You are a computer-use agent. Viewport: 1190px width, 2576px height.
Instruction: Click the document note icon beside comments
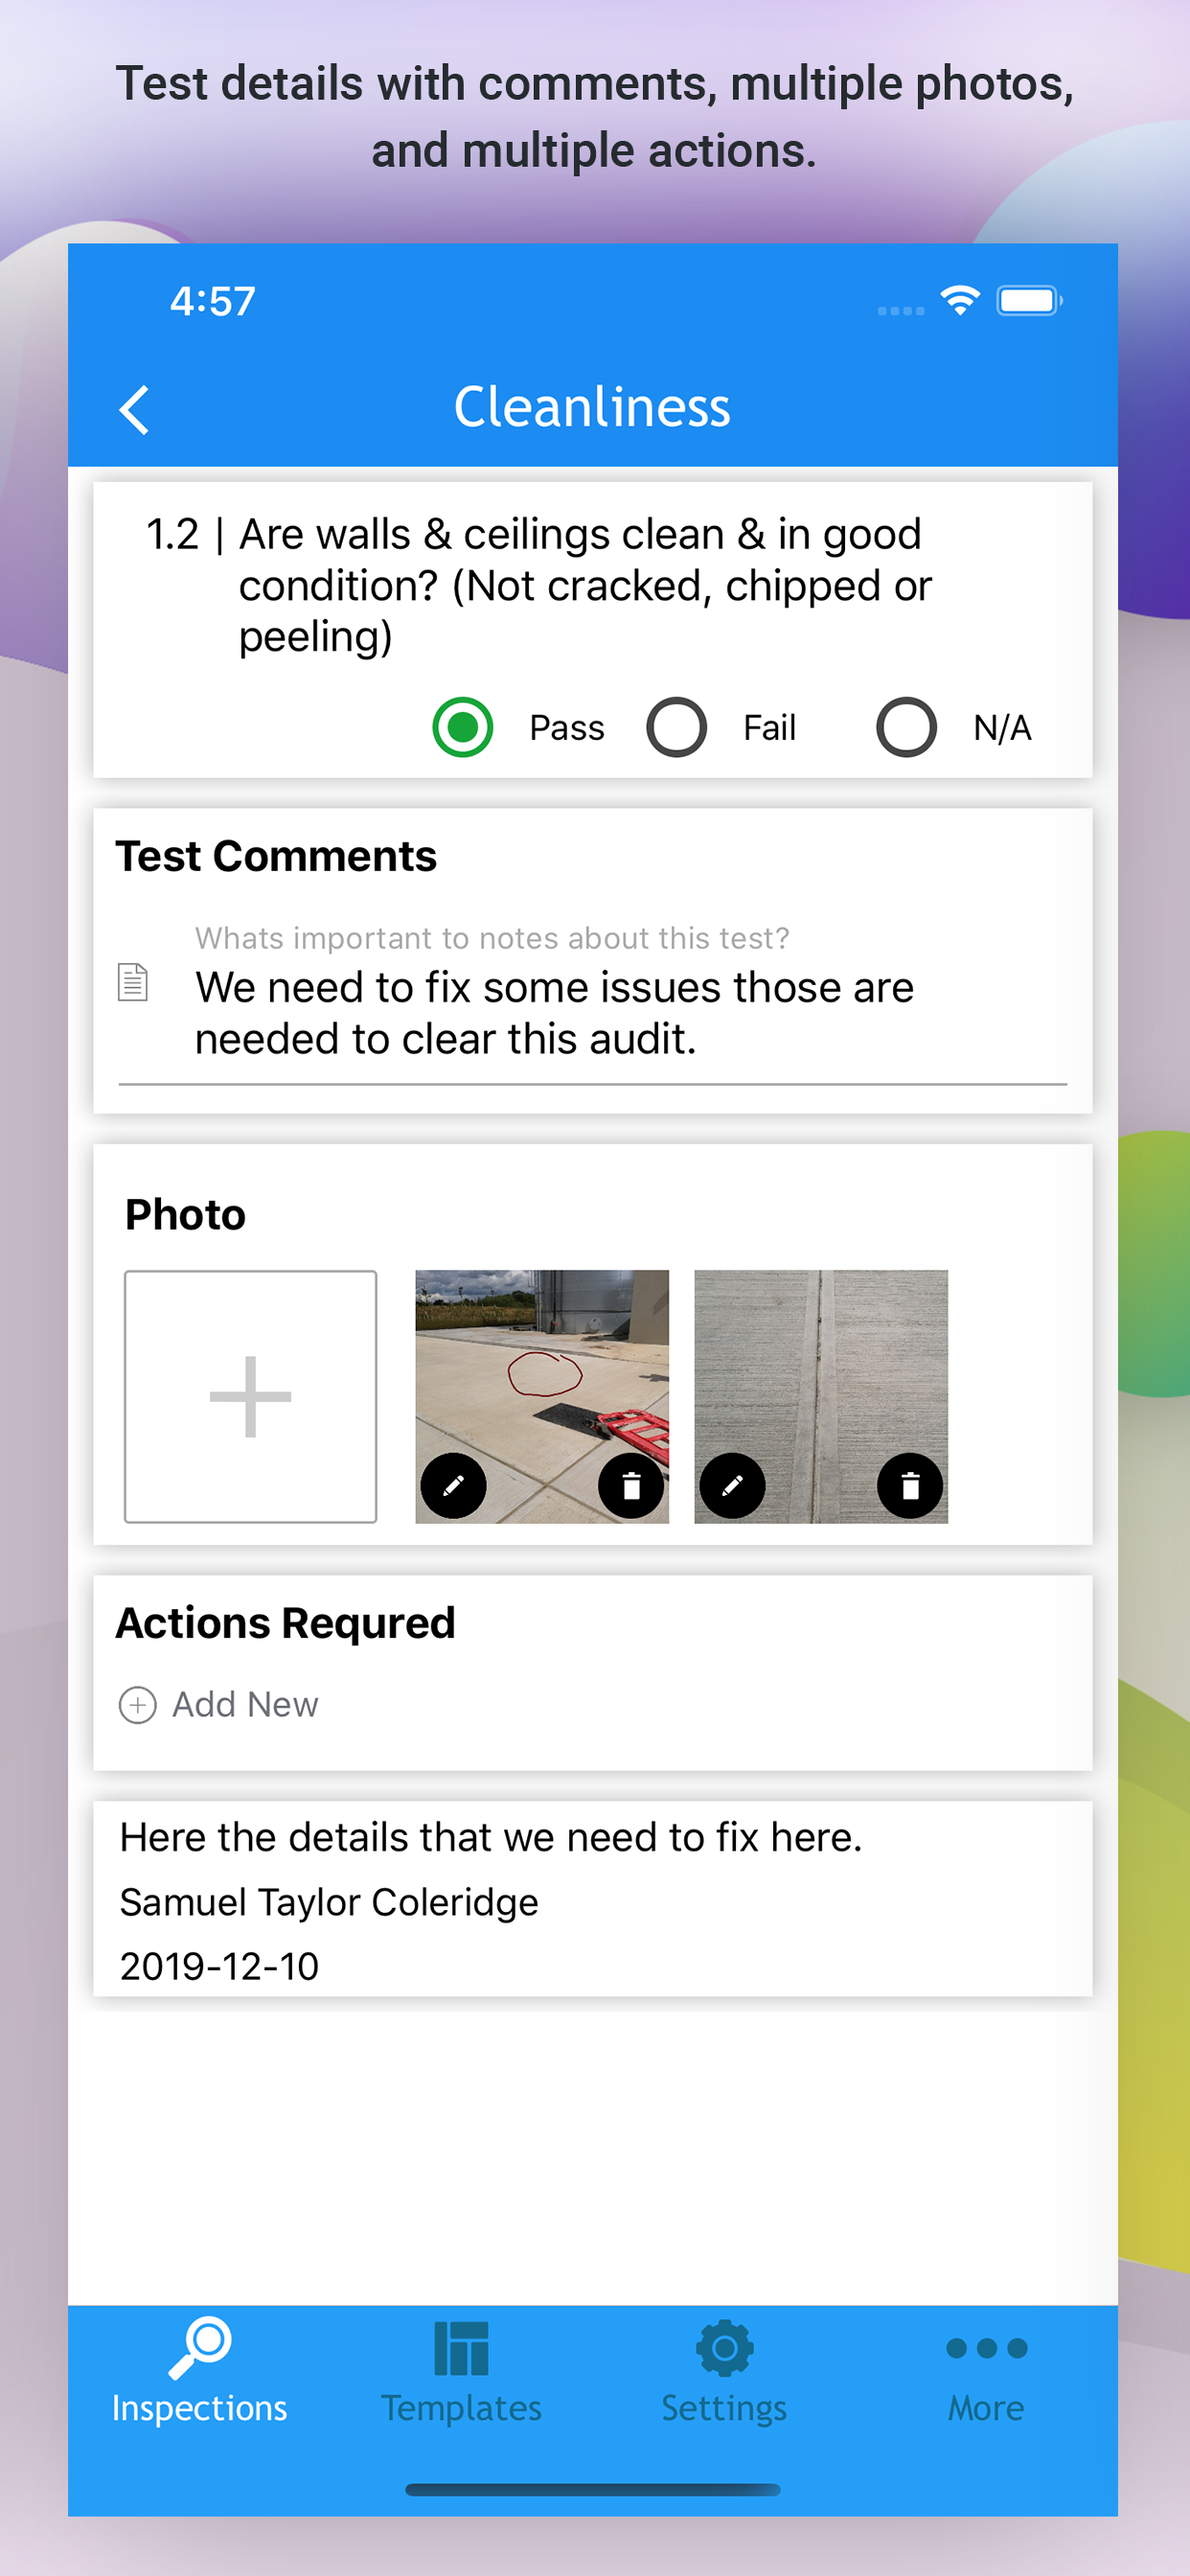pos(133,982)
